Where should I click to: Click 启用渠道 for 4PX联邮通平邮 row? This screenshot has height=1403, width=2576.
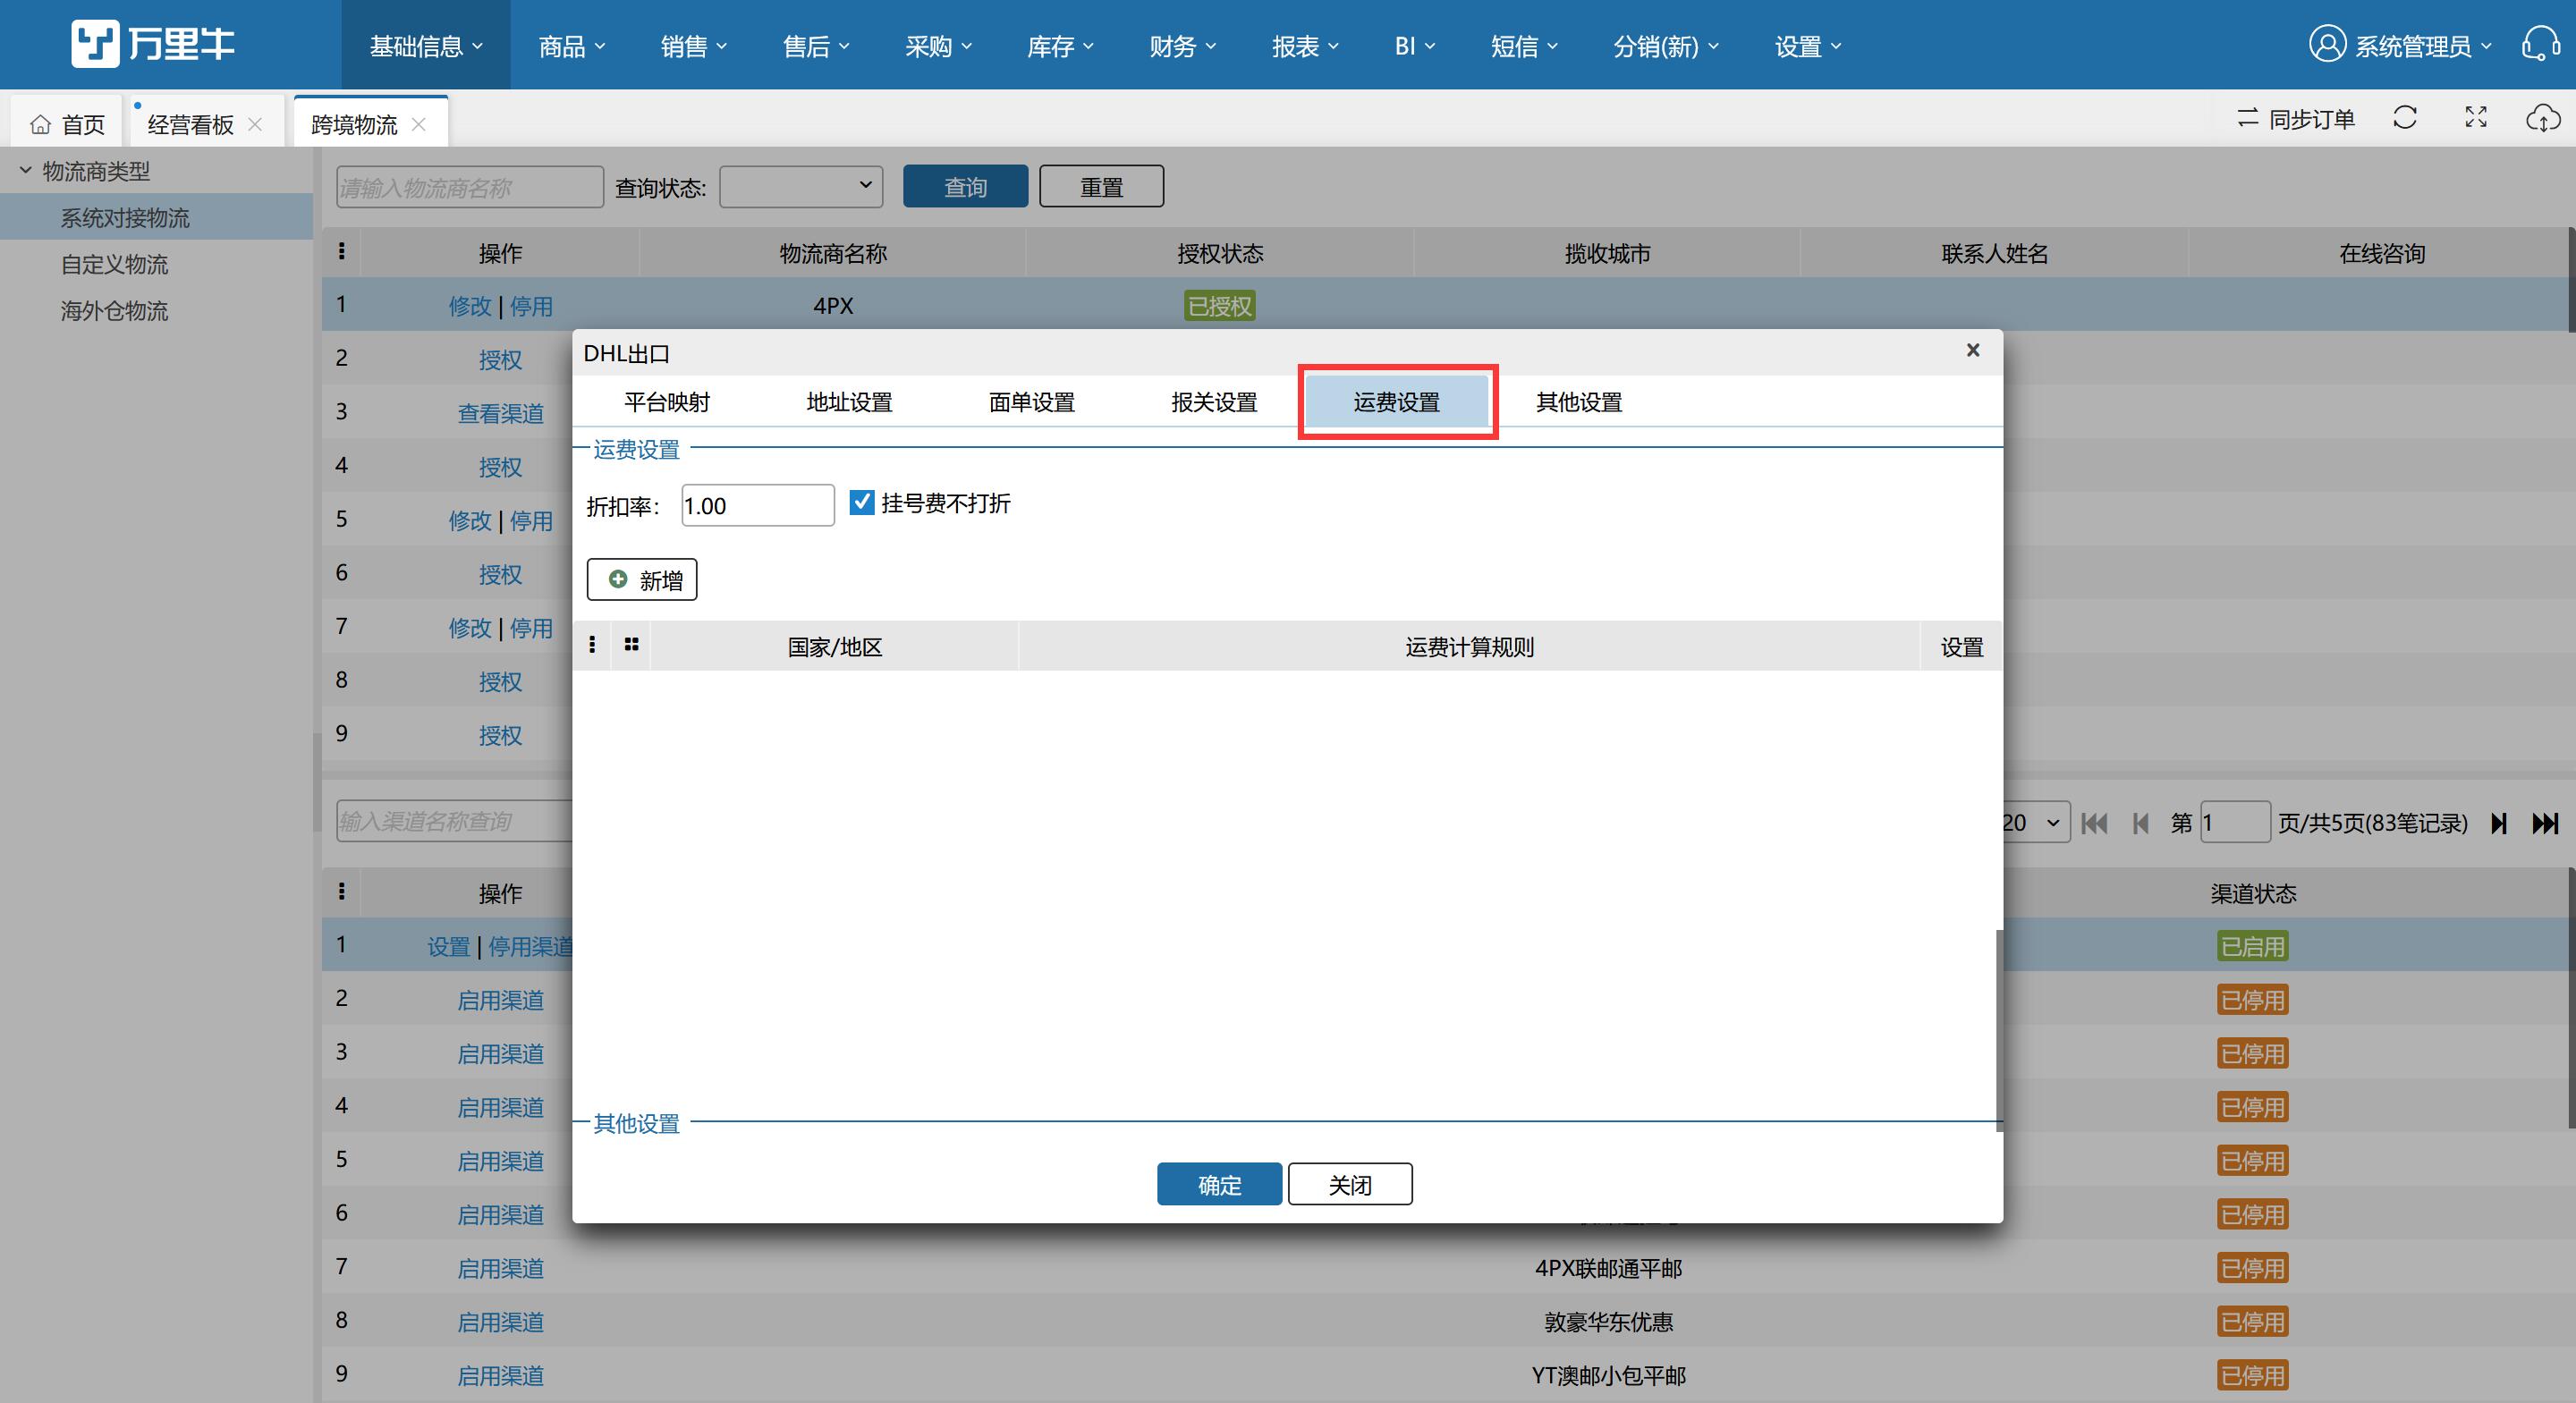pyautogui.click(x=500, y=1268)
